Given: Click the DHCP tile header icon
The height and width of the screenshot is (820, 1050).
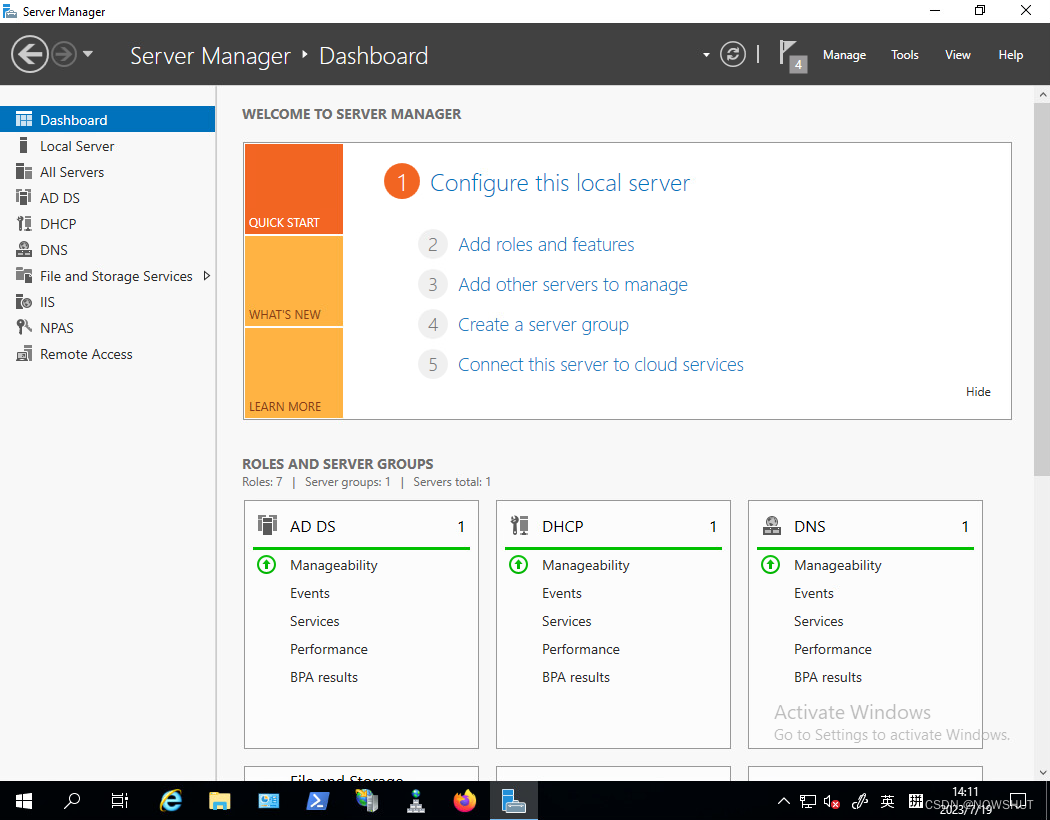Looking at the screenshot, I should pos(519,525).
